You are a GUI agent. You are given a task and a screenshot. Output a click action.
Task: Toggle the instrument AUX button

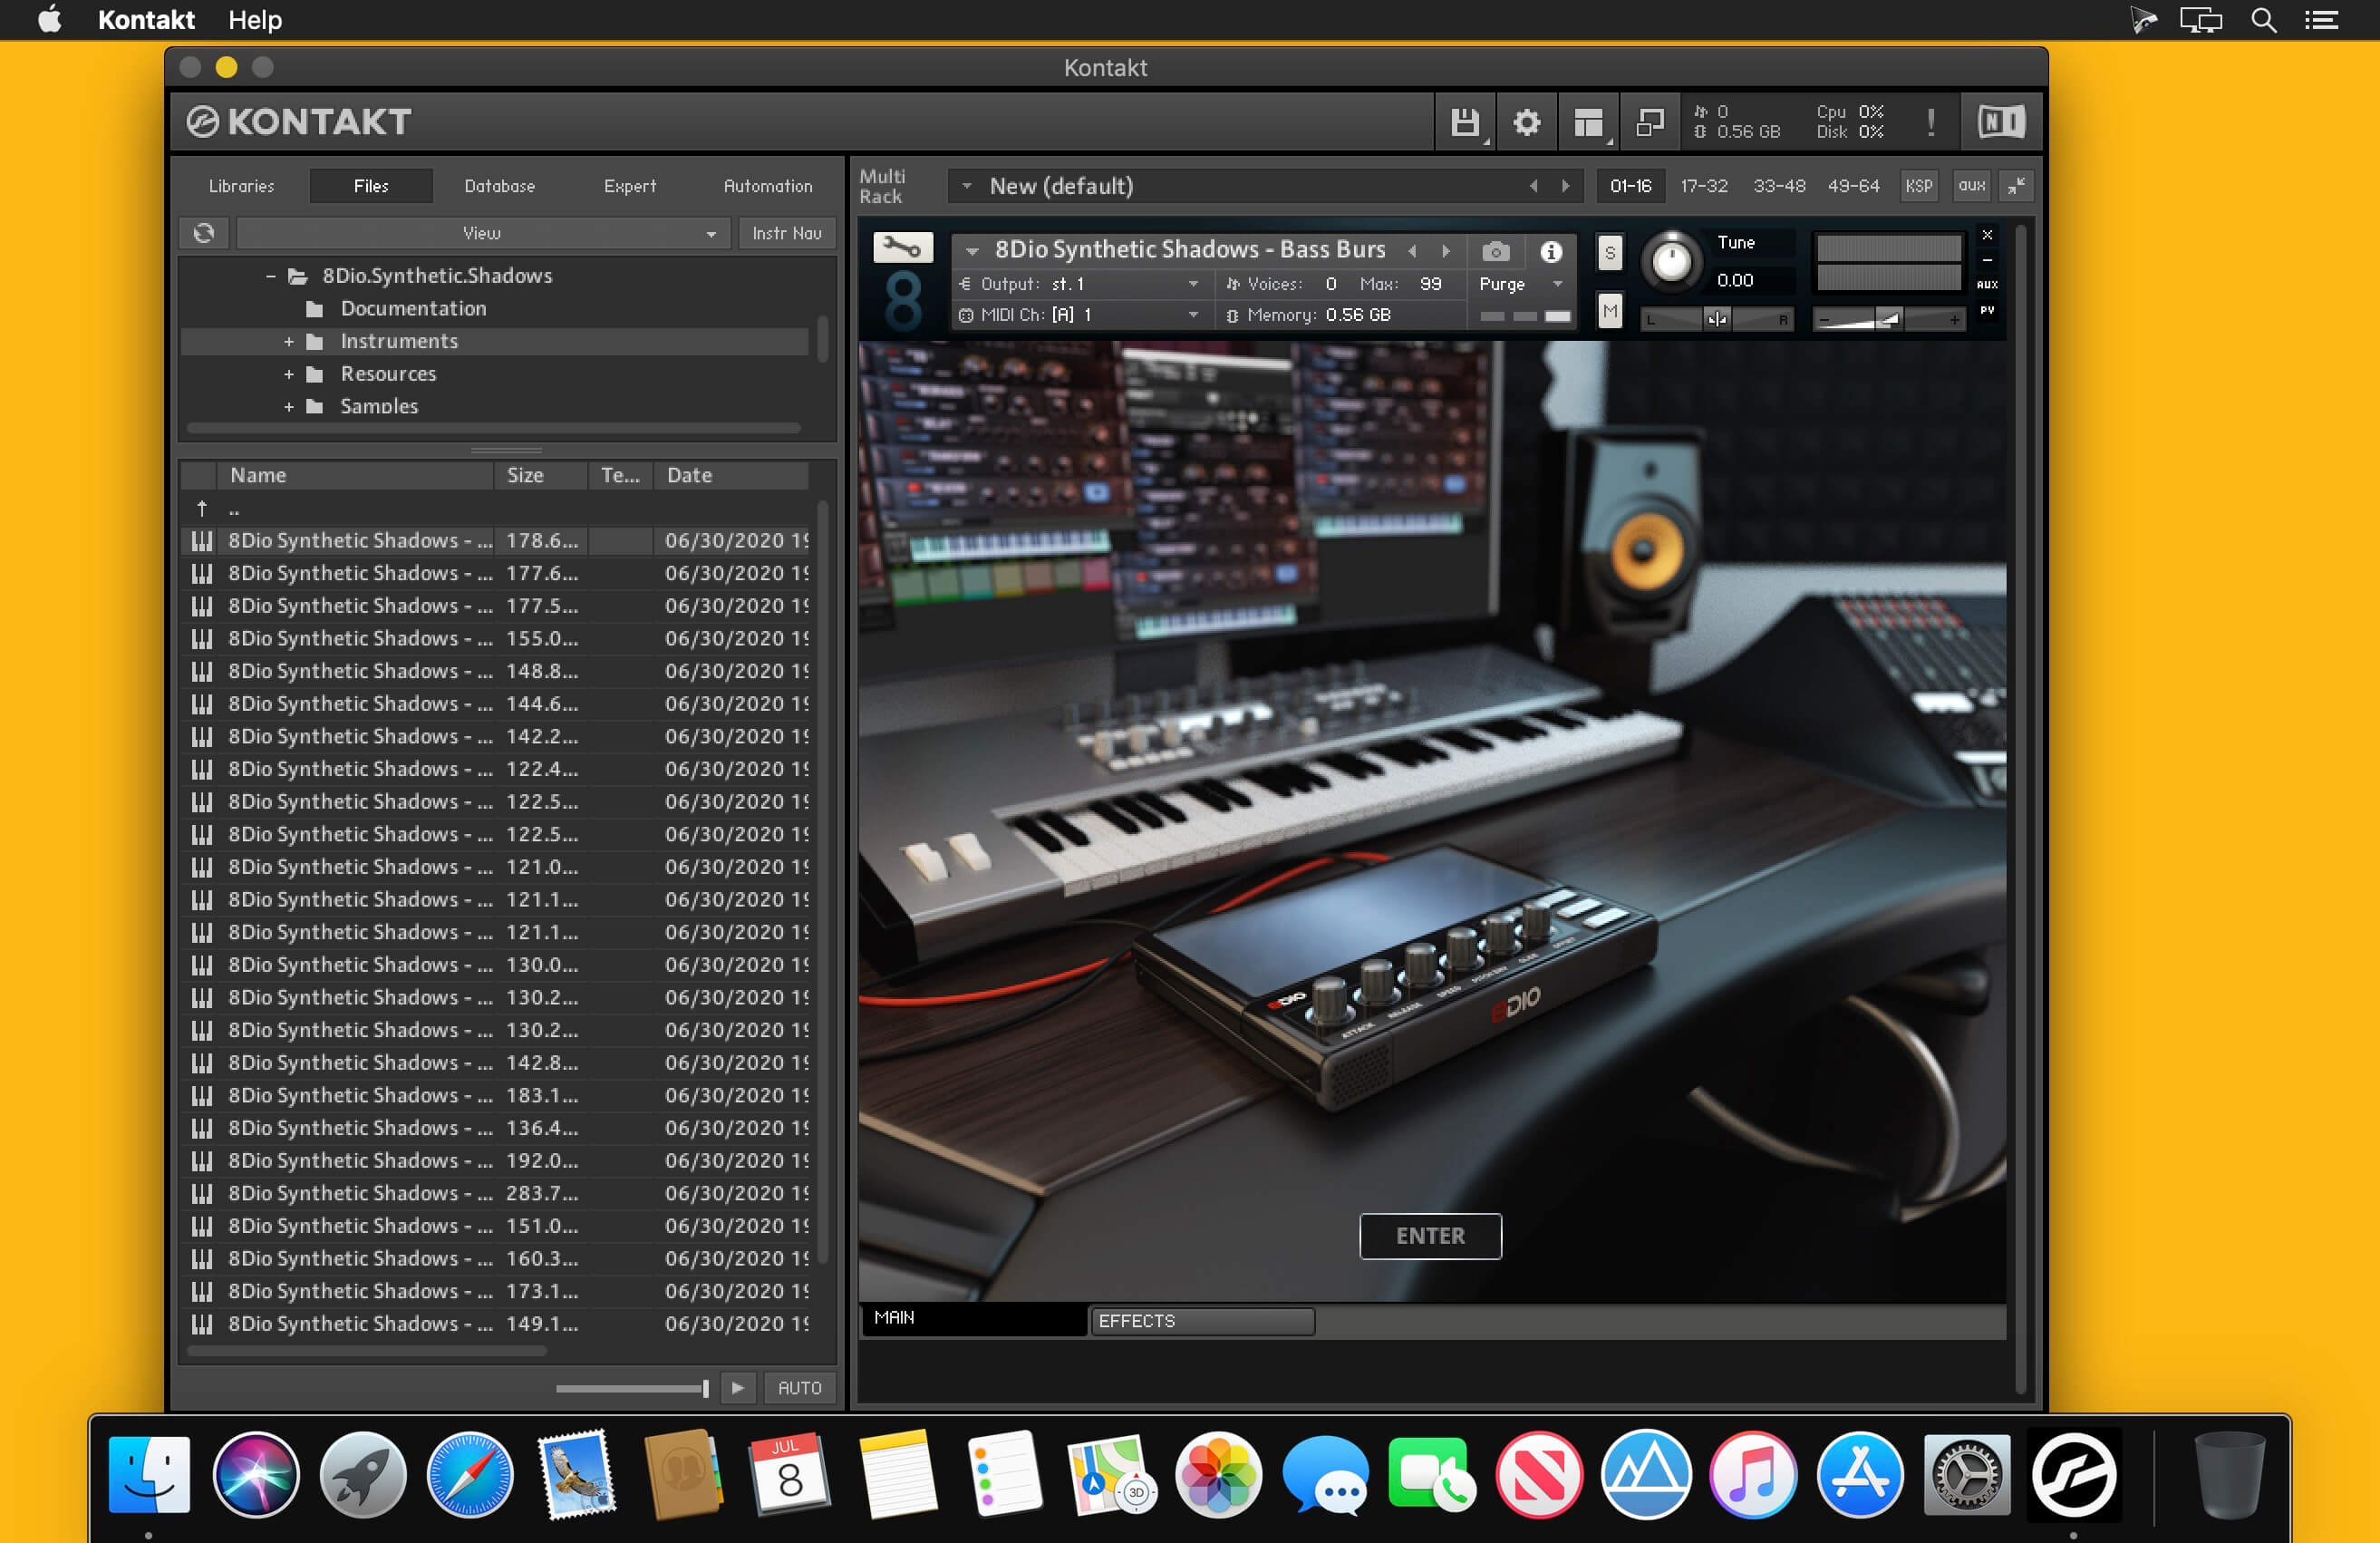coord(1987,285)
